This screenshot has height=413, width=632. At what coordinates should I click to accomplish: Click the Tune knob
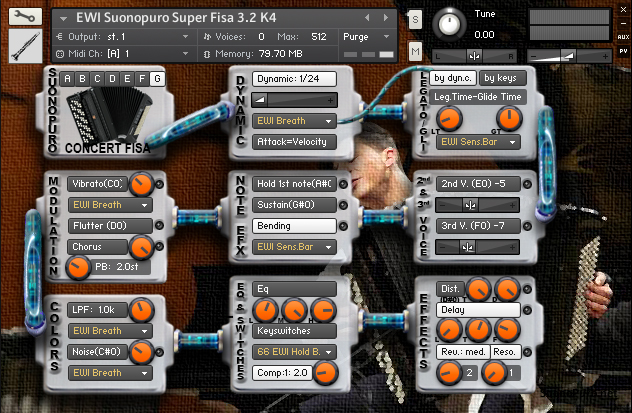pyautogui.click(x=449, y=24)
